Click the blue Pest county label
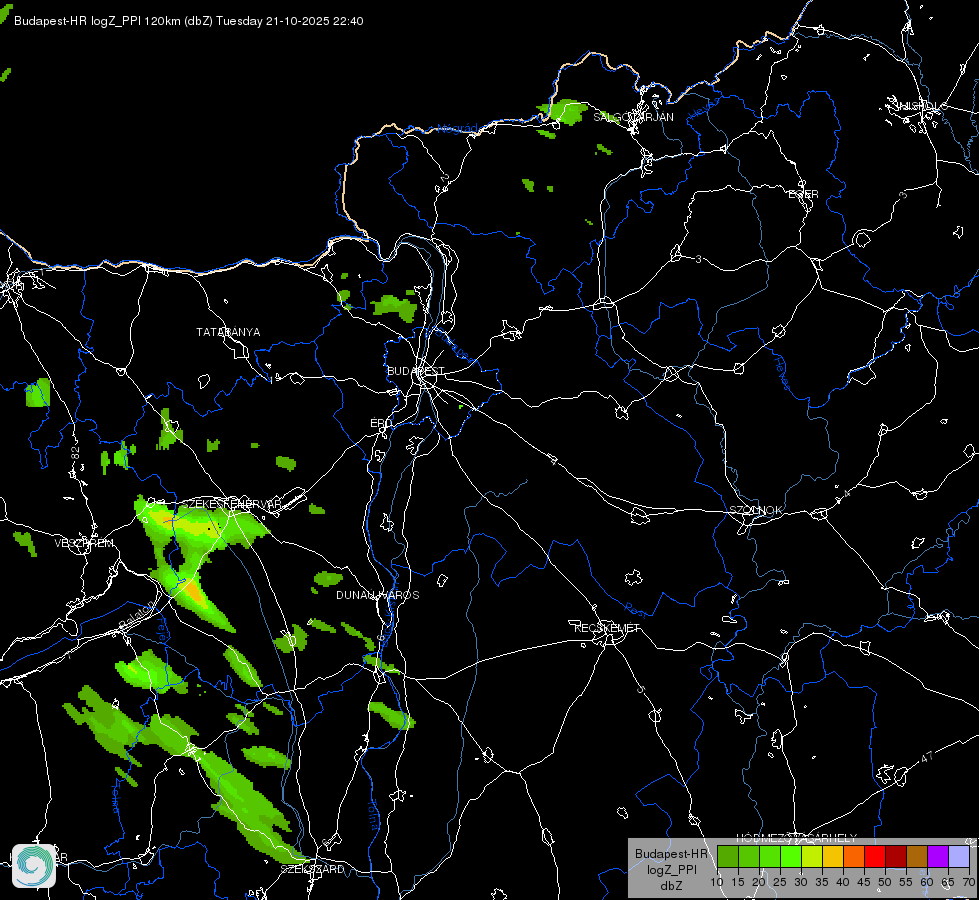 point(637,609)
